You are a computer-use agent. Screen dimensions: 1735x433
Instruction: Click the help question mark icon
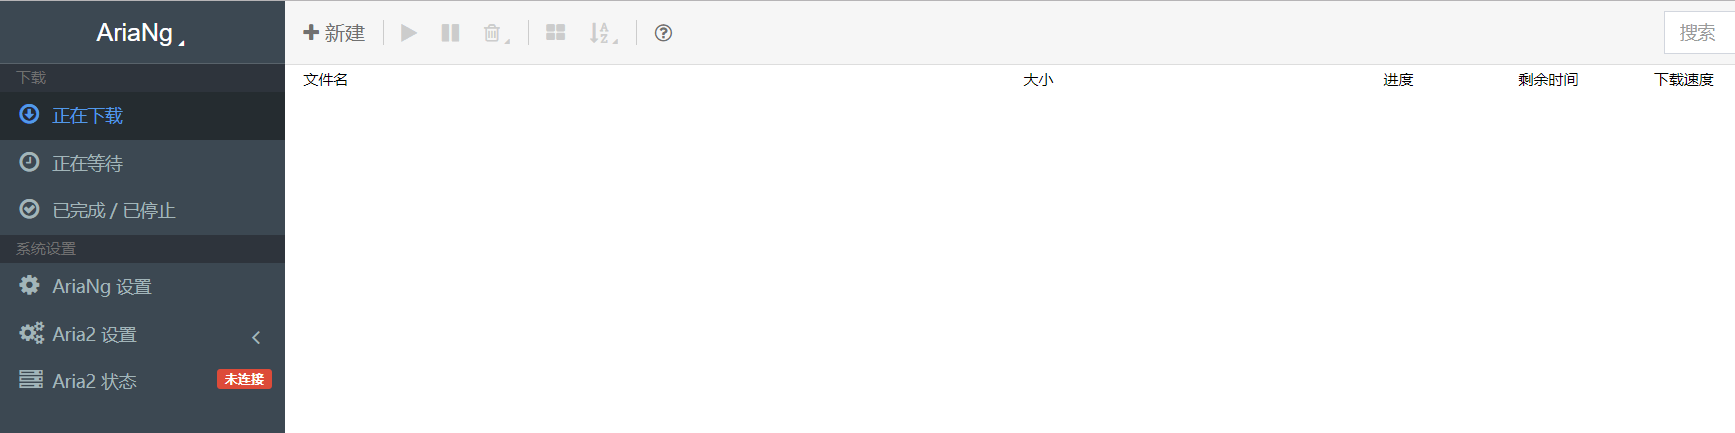coord(663,33)
